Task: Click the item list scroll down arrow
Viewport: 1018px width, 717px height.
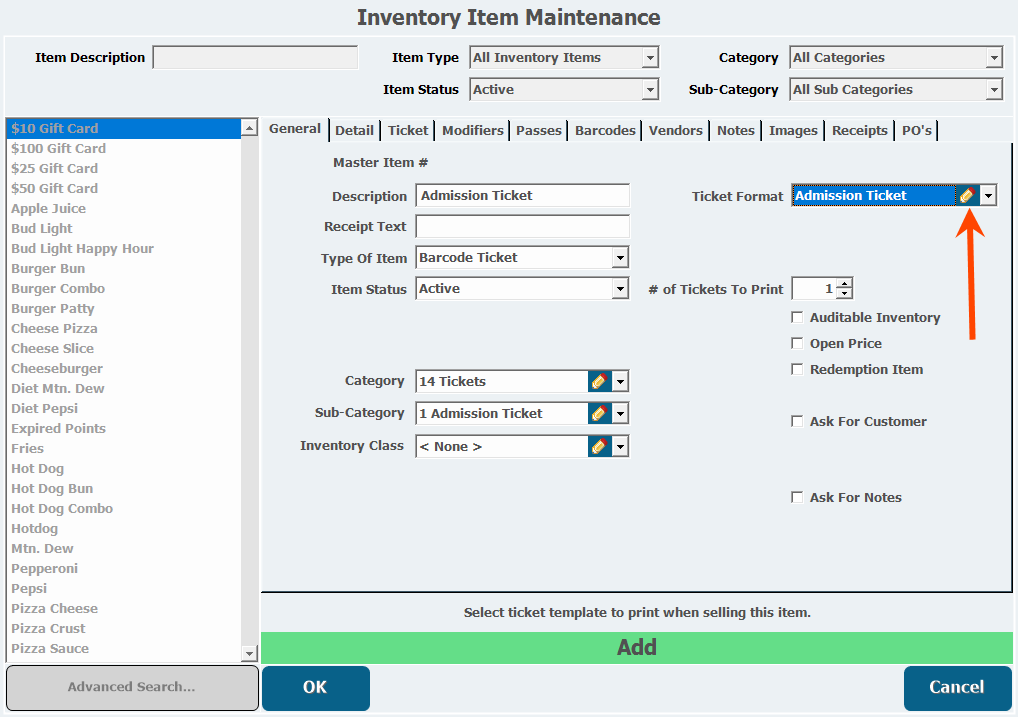Action: pyautogui.click(x=249, y=653)
